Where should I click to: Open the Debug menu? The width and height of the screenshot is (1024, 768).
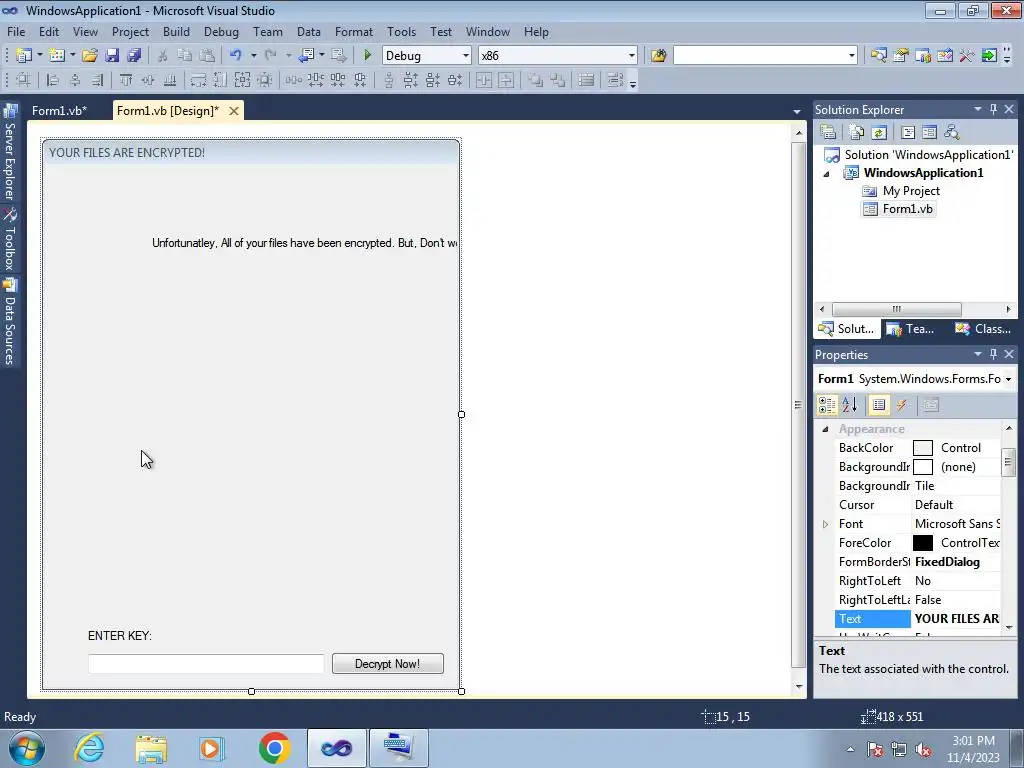(221, 31)
